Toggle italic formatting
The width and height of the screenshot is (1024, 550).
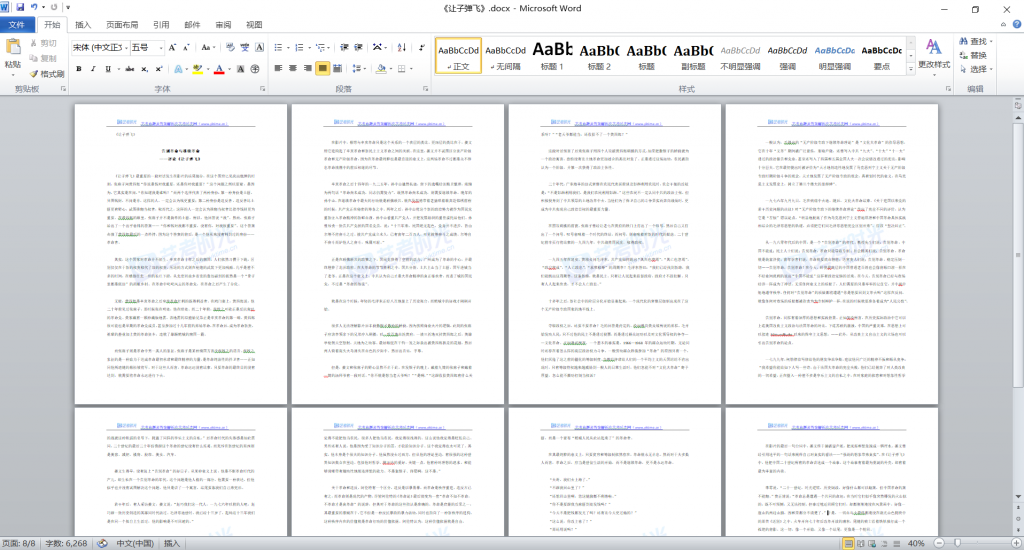point(95,69)
